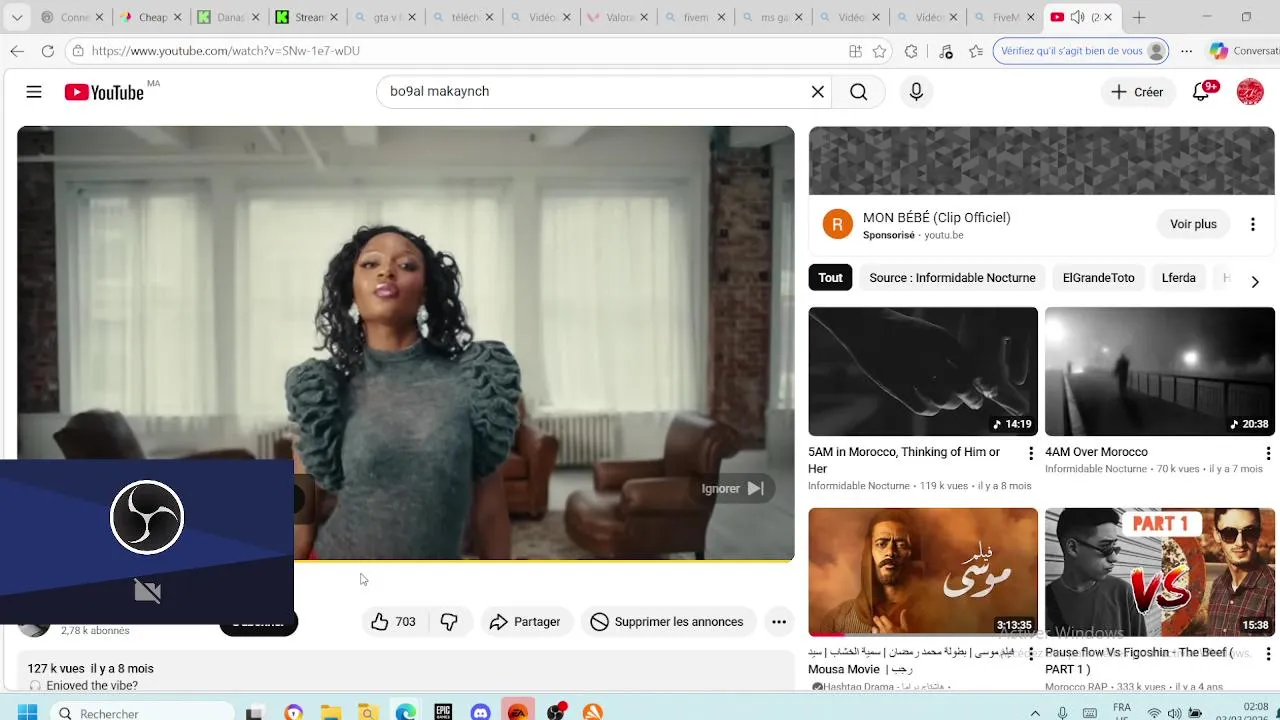1280x720 pixels.
Task: Dislike the video
Action: click(x=449, y=622)
